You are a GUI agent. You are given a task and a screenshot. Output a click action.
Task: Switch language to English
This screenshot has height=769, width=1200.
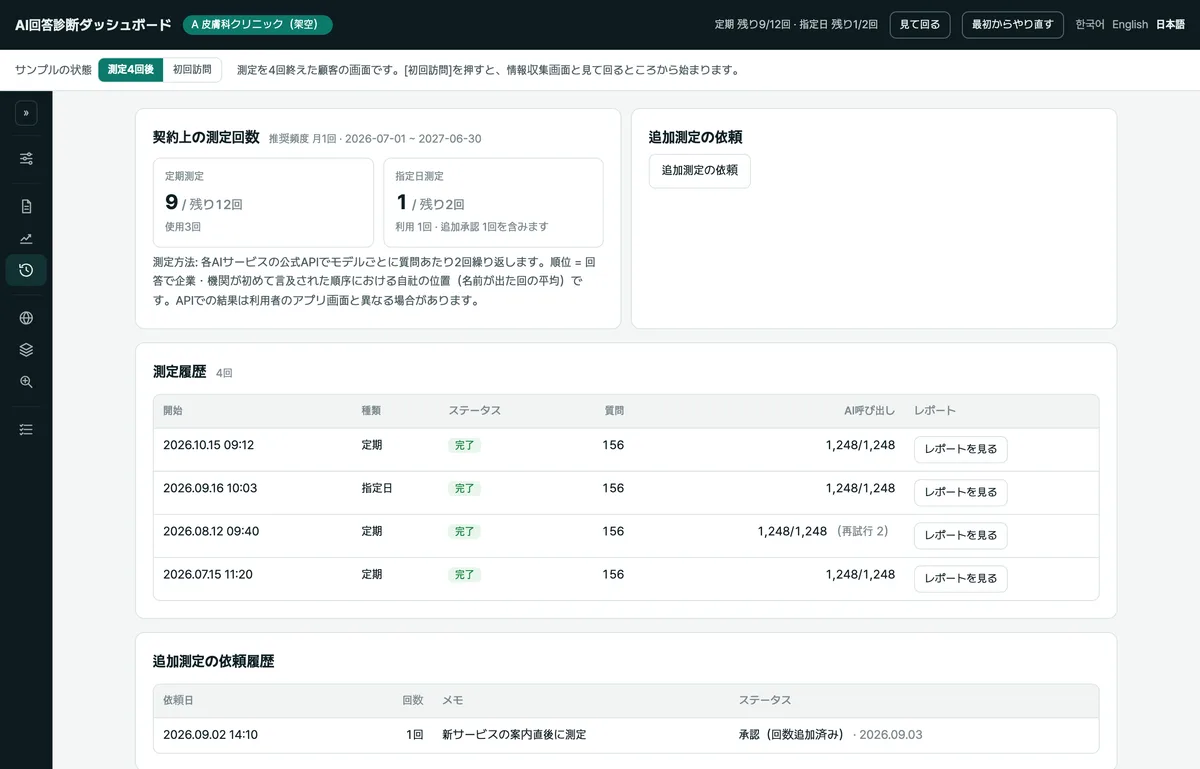[x=1130, y=25]
